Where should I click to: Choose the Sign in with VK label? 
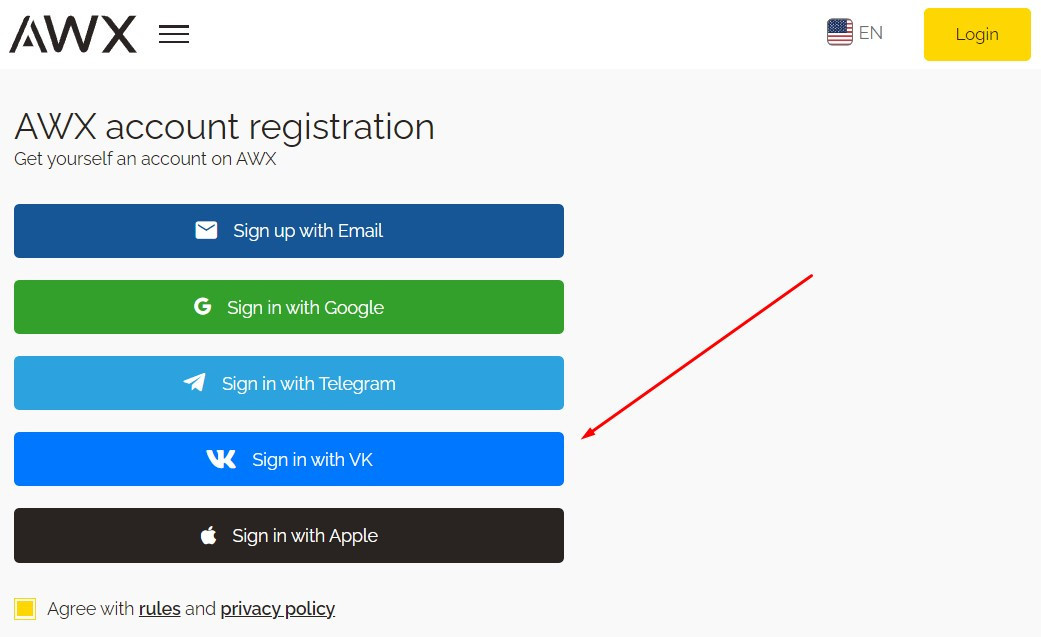(x=312, y=460)
